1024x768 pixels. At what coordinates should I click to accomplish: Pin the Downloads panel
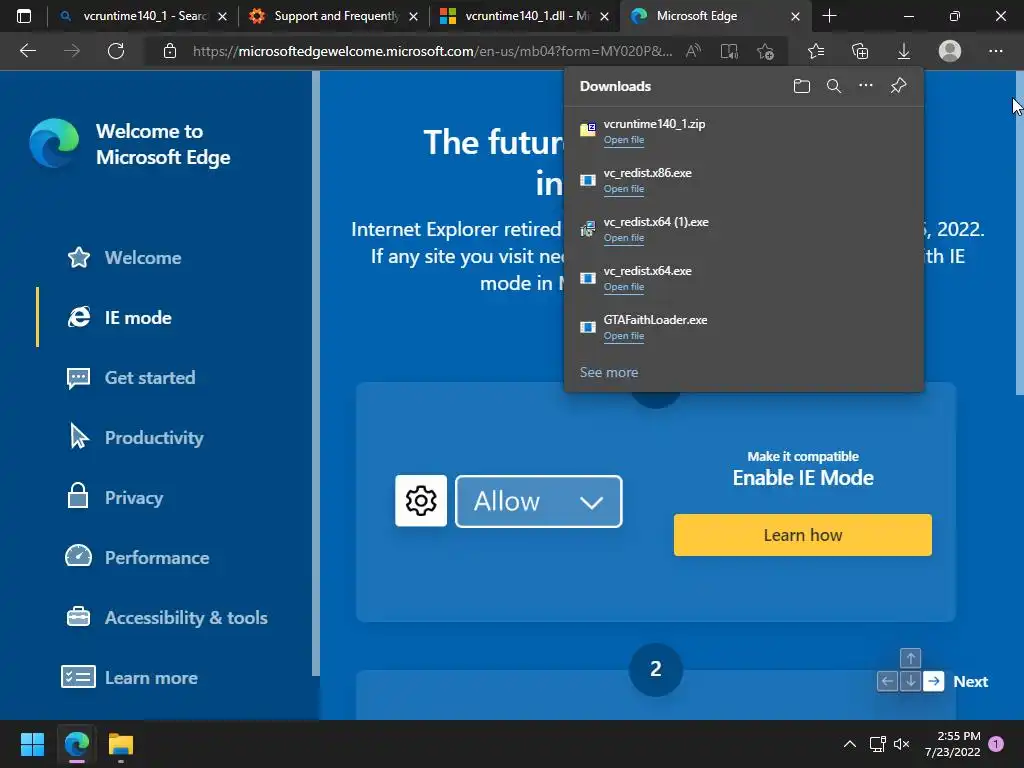coord(899,86)
